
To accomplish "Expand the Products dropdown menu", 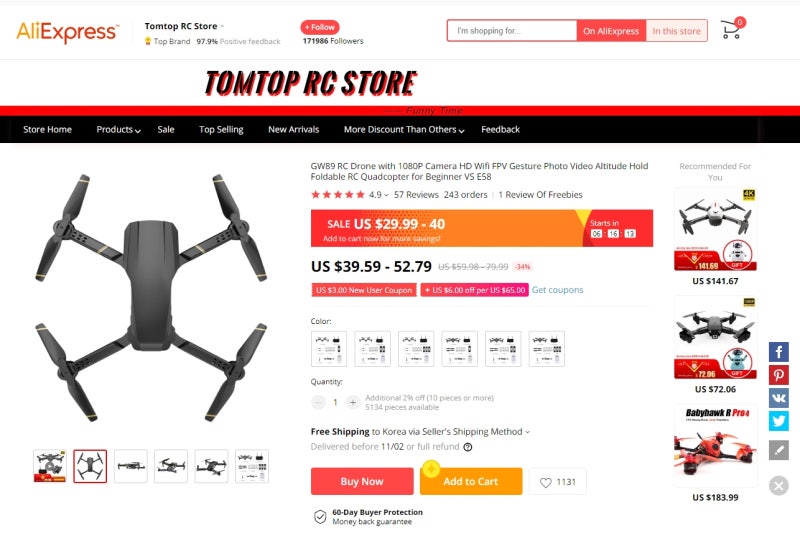I will tap(118, 130).
